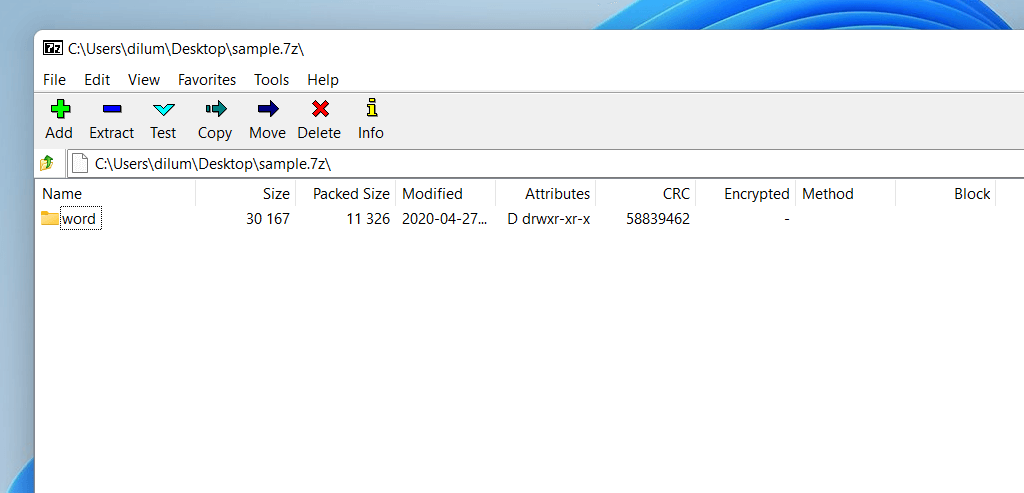Viewport: 1024px width, 493px height.
Task: Click the attributes D drwxr-xr-x
Action: (x=549, y=219)
